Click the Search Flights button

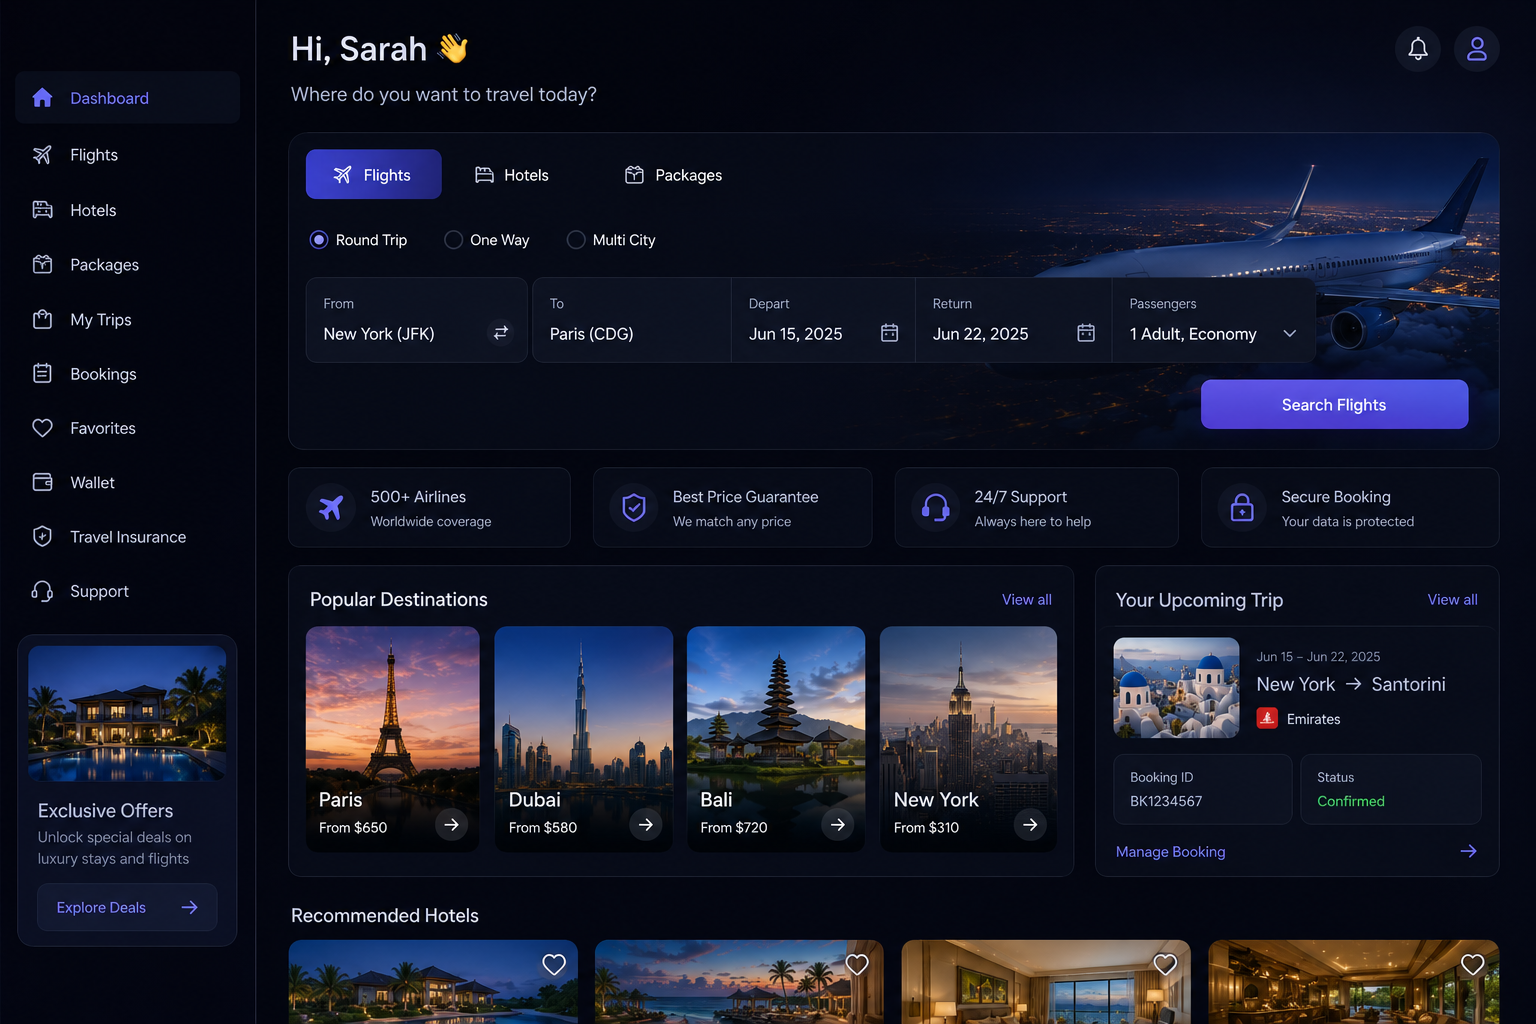tap(1334, 405)
